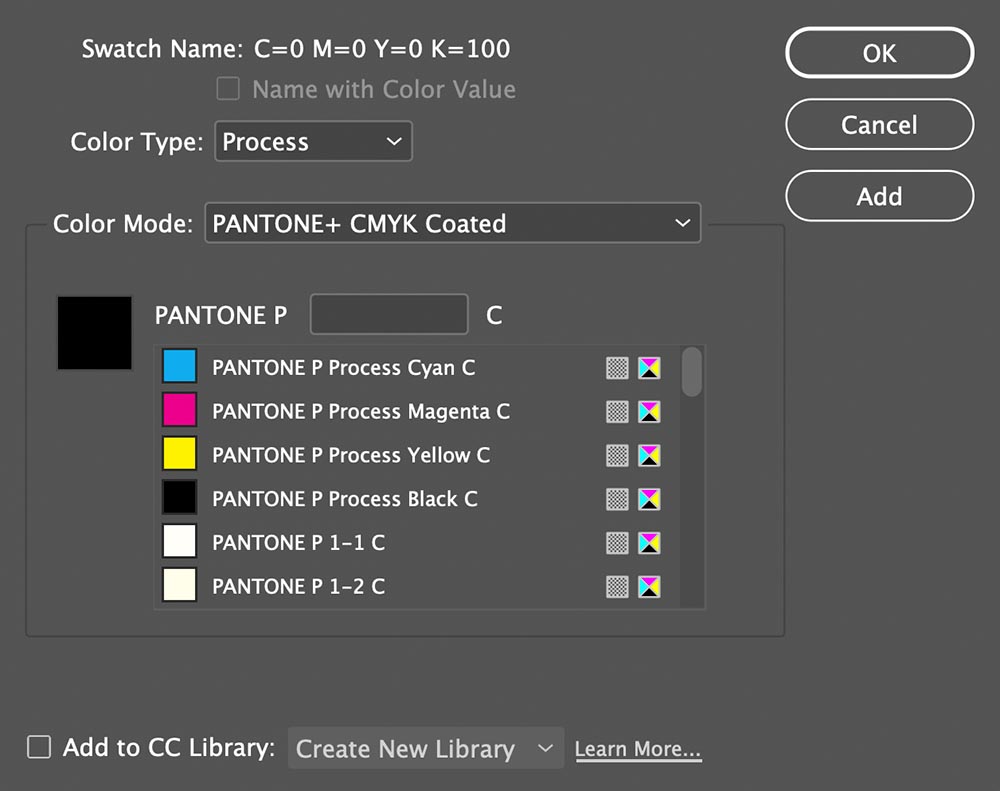Click process color icon for Process Cyan
The image size is (1000, 791).
(618, 368)
